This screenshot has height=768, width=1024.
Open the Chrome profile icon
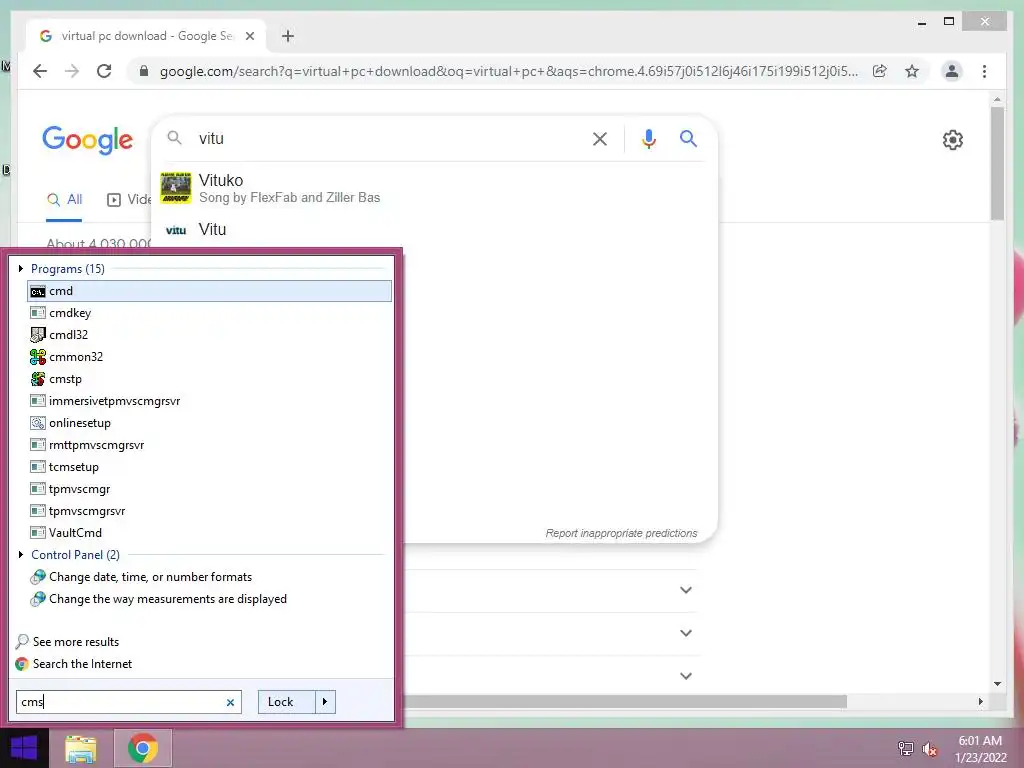coord(952,71)
